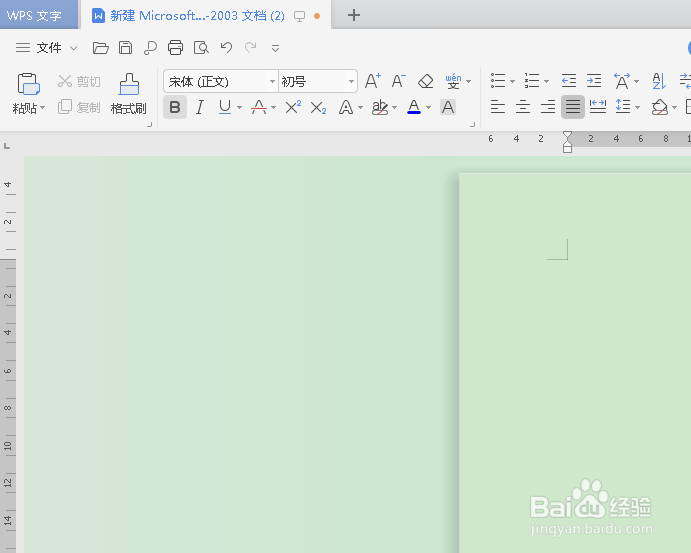Screen dimensions: 691x553
Task: Click the line spacing icon
Action: point(623,107)
